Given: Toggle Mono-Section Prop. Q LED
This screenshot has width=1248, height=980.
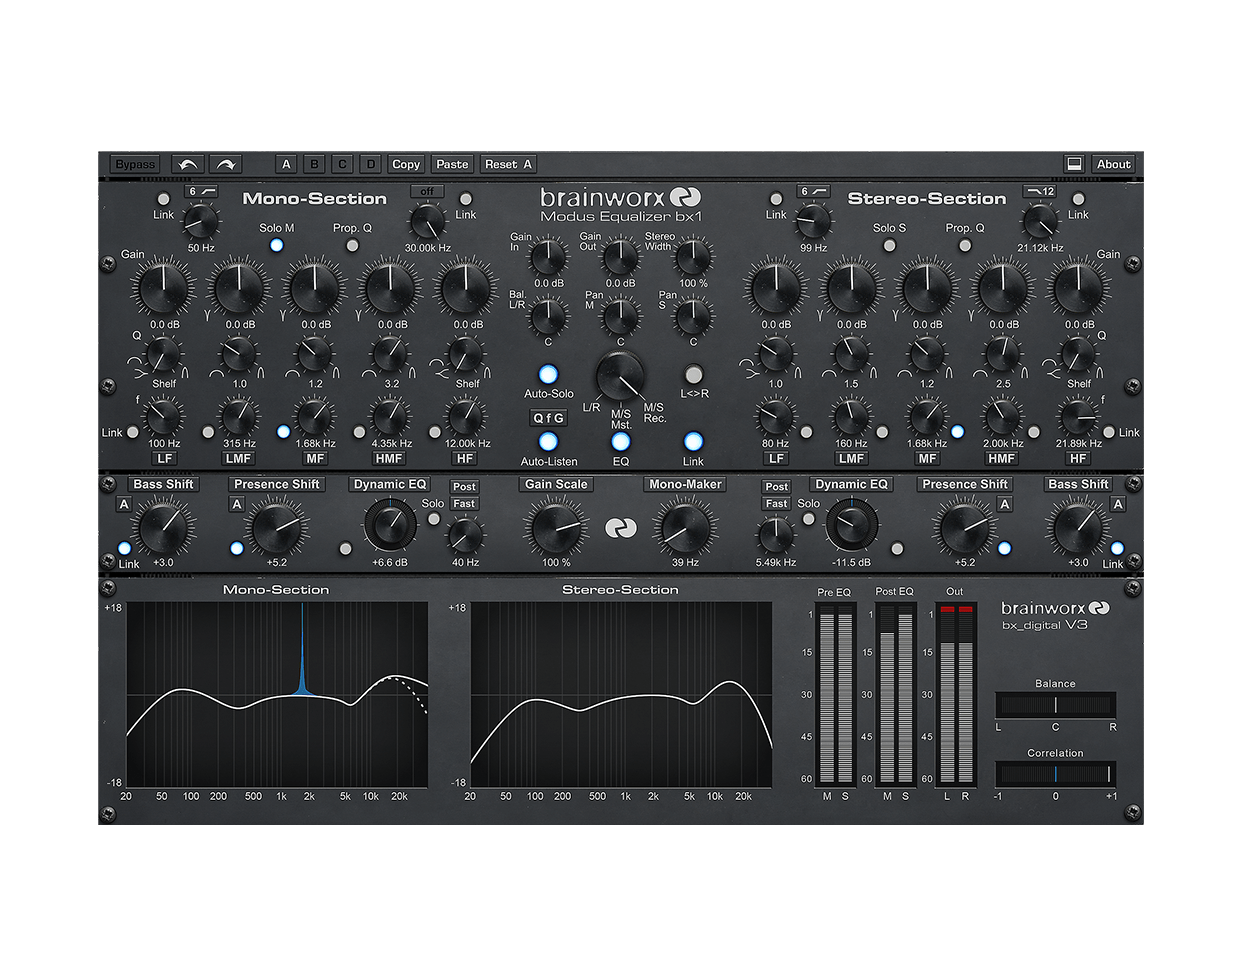Looking at the screenshot, I should [x=352, y=245].
